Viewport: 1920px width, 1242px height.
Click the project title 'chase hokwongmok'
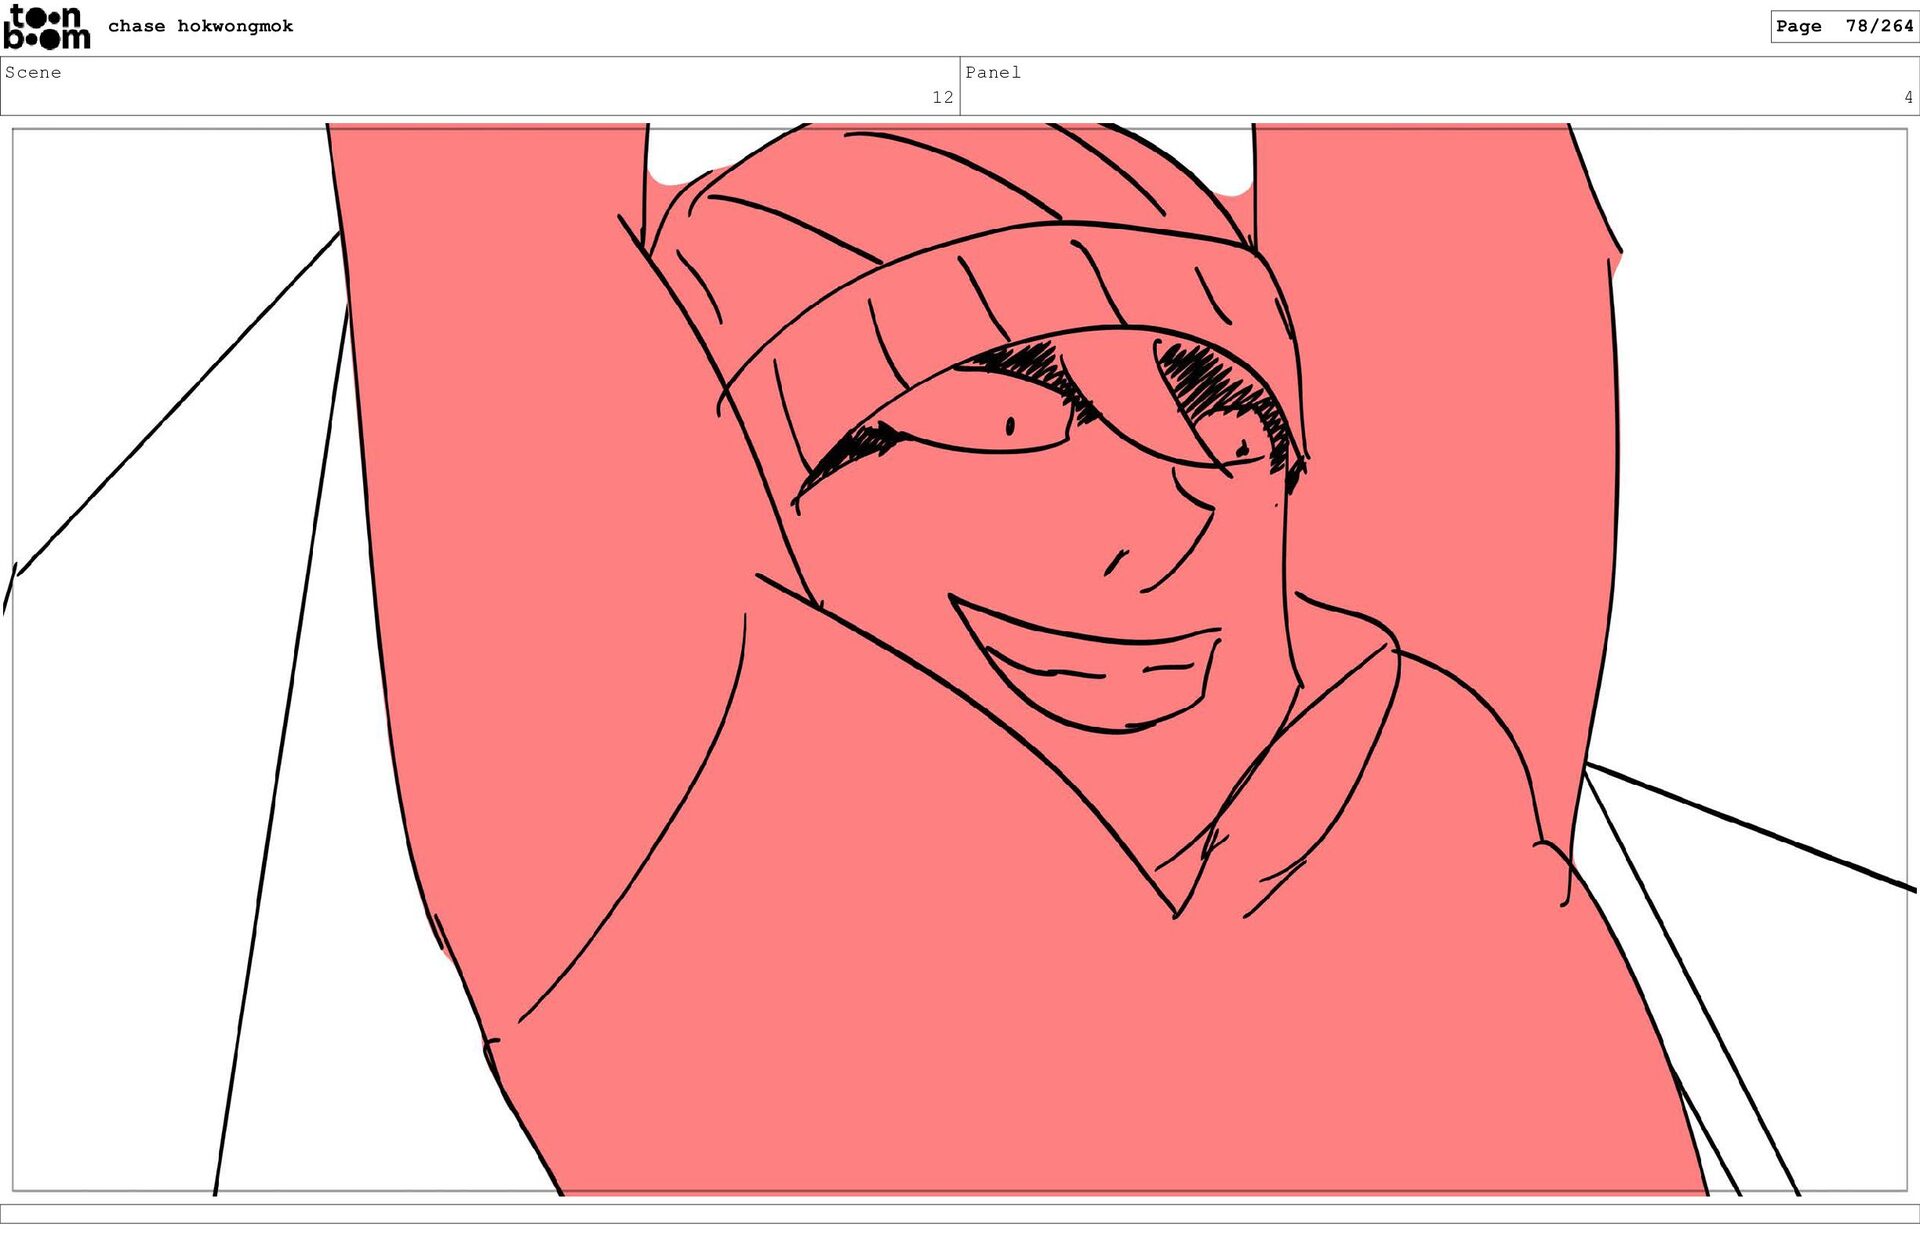pos(200,26)
